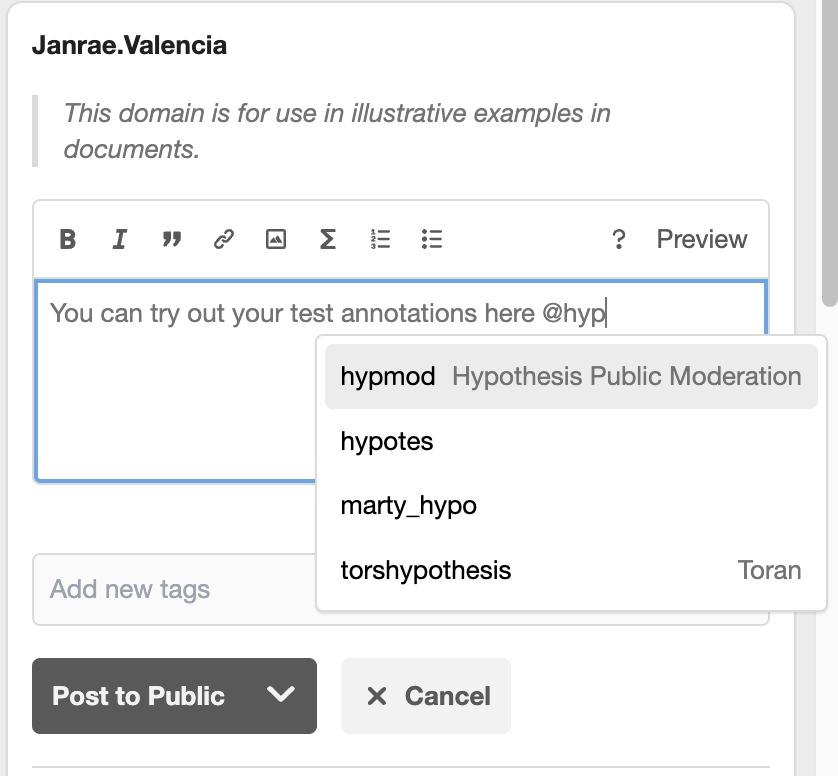The image size is (838, 776).
Task: Apply italic formatting to the annotation text
Action: pos(120,239)
